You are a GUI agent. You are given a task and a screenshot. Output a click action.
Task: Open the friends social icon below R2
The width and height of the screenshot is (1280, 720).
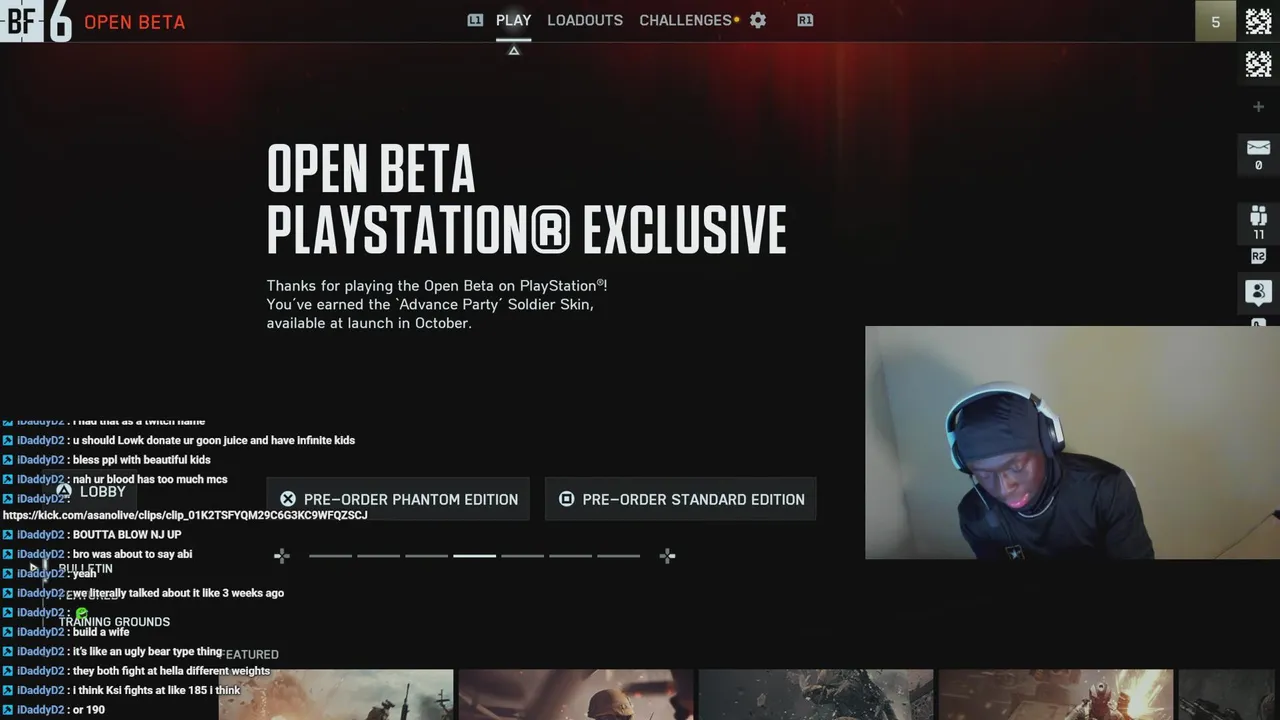(x=1258, y=292)
